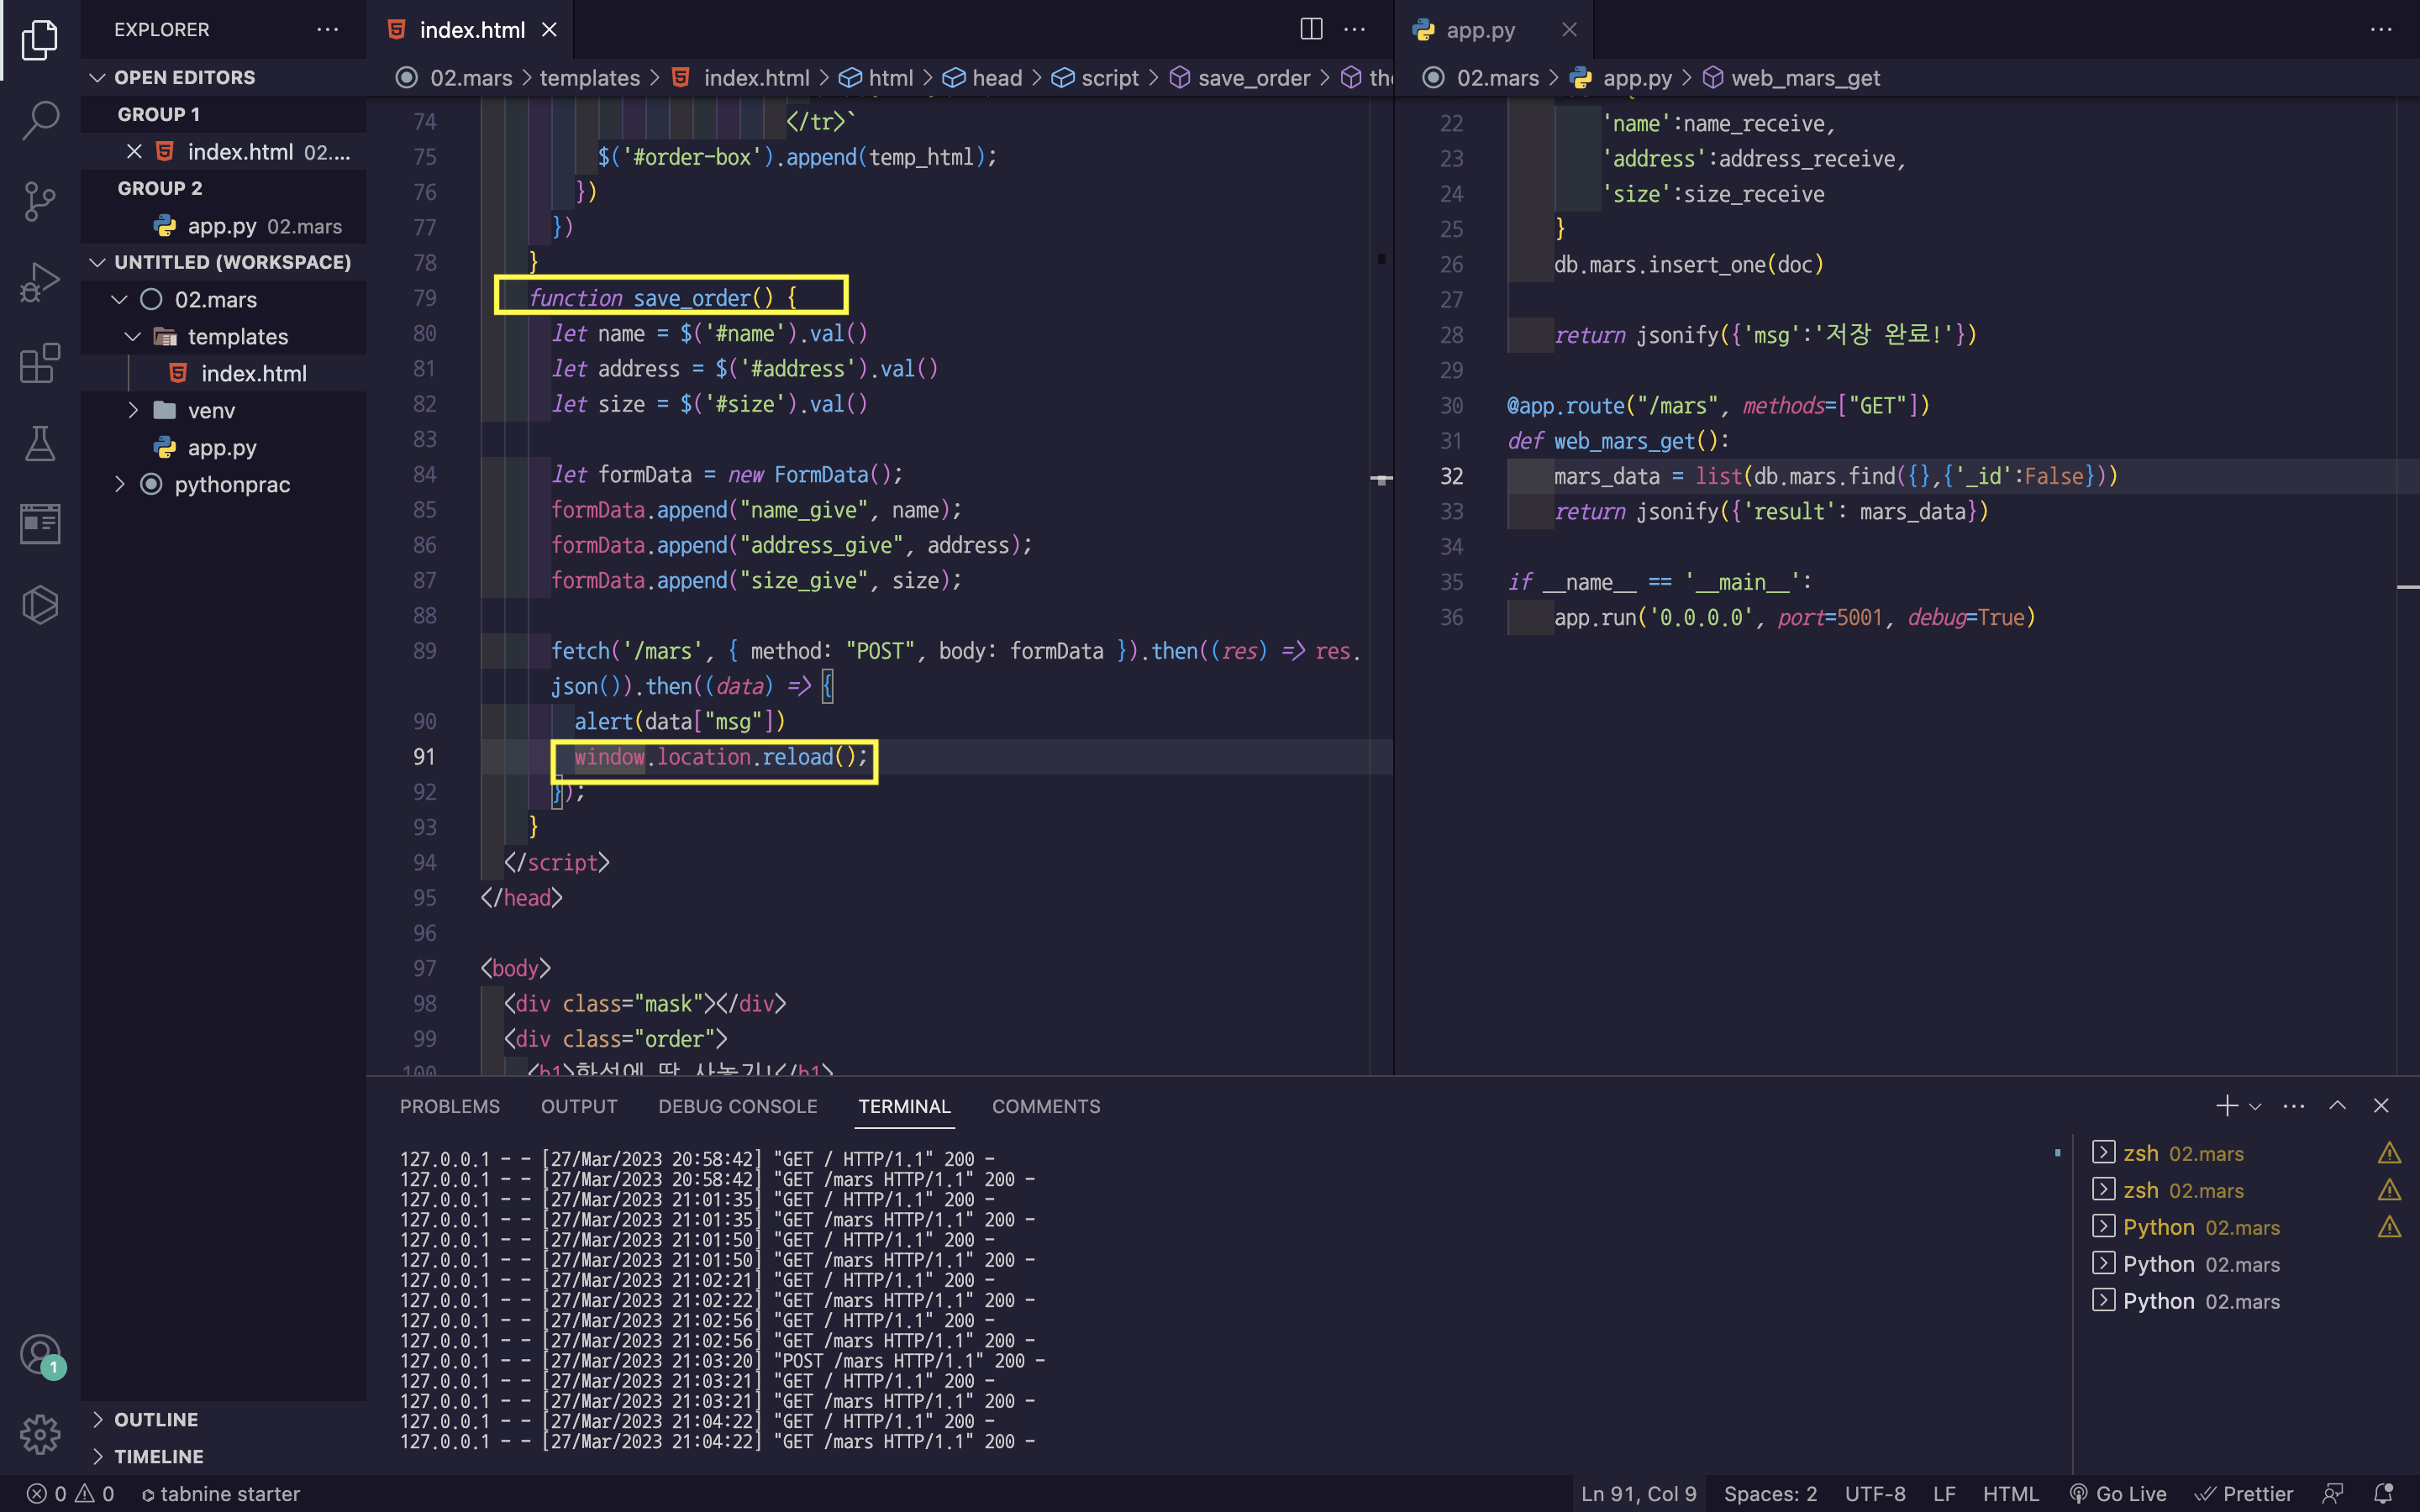Screen dimensions: 2420x1512
Task: Open the Run and Debug view icon
Action: [x=40, y=282]
